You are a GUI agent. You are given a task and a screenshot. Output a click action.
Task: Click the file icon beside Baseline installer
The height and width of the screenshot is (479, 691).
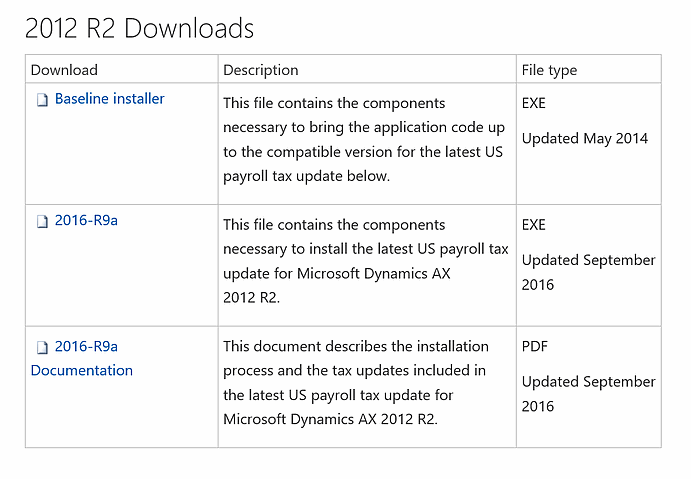(42, 100)
